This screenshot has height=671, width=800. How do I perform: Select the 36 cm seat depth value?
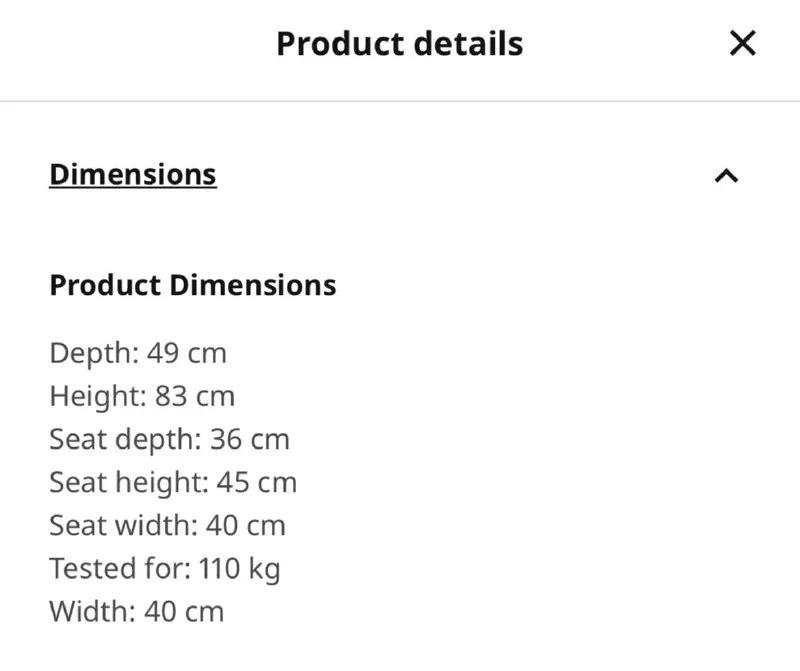click(250, 439)
